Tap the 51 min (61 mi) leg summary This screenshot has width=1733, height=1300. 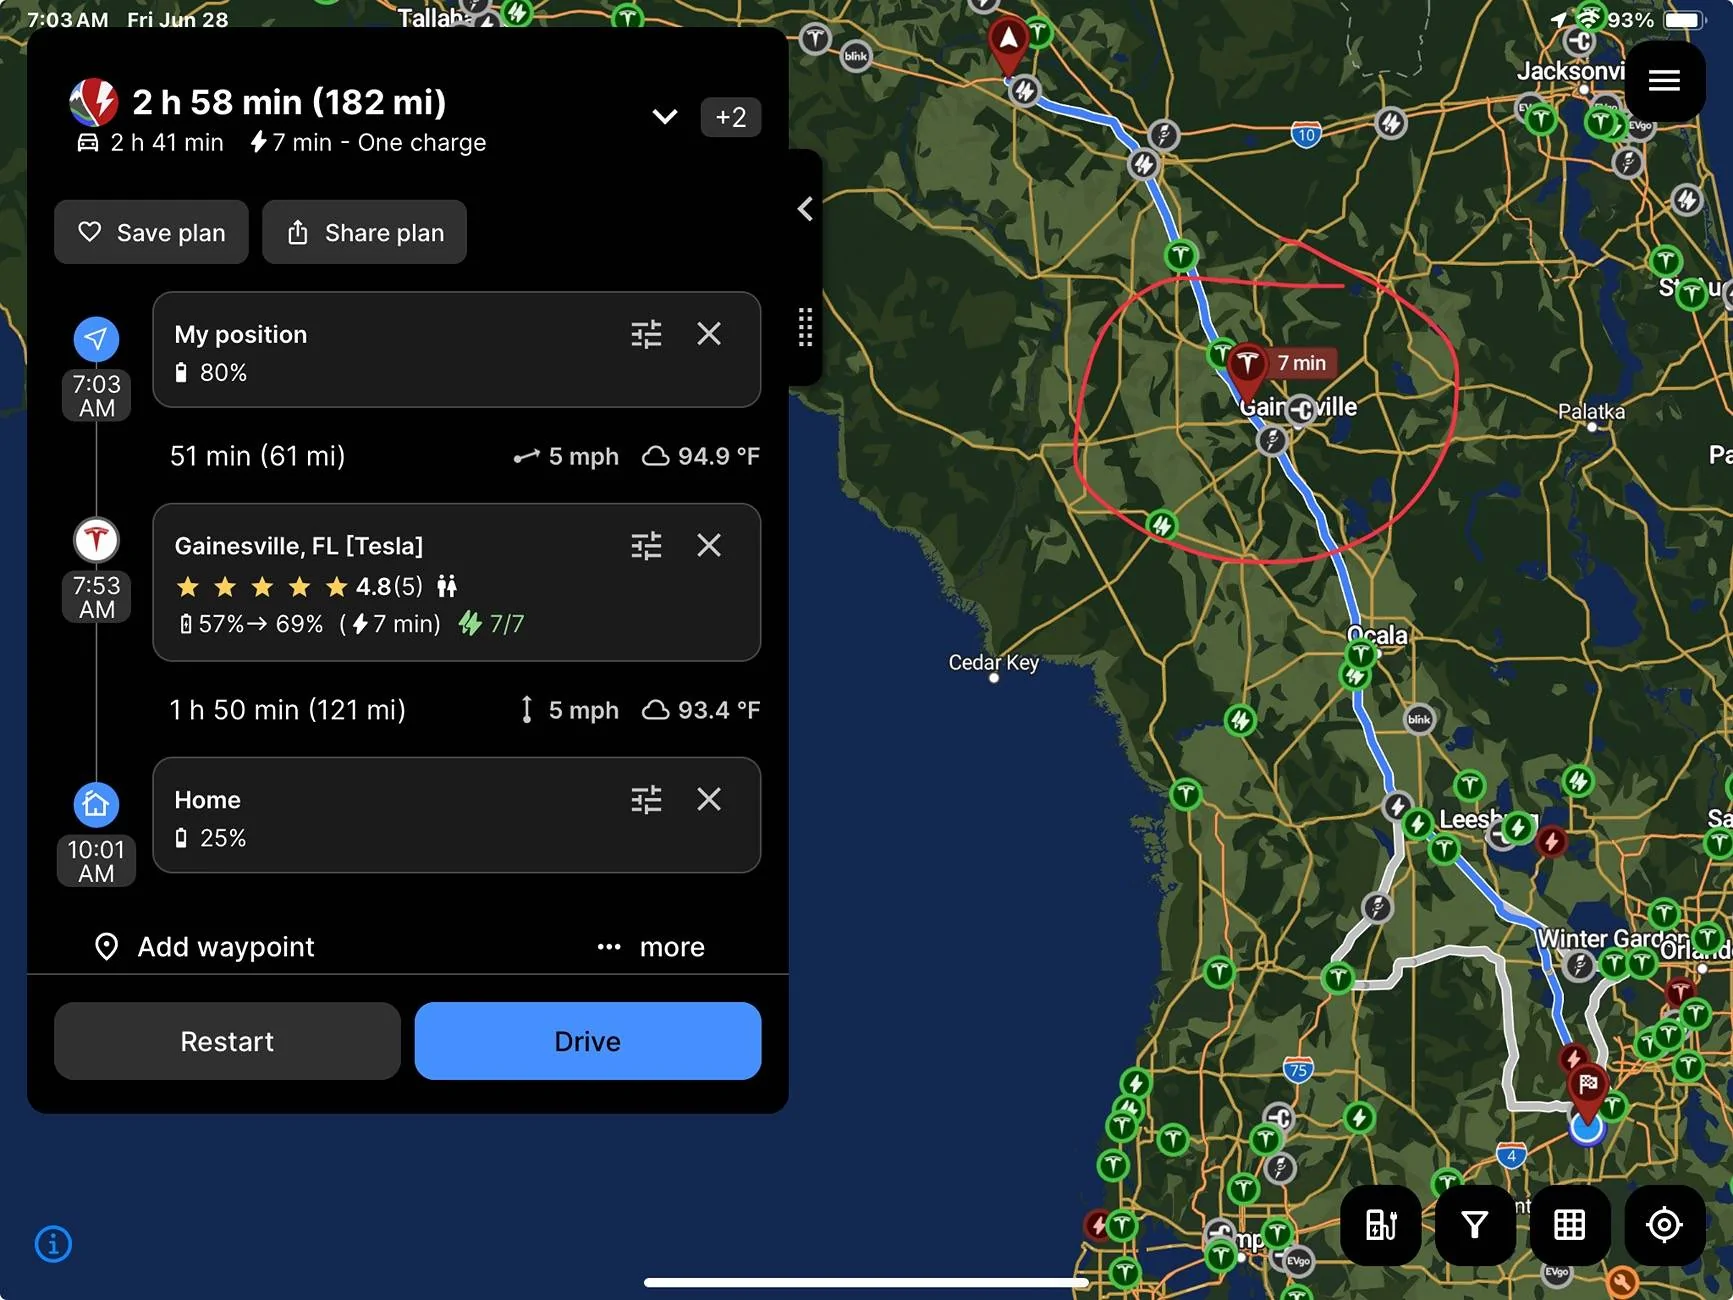(257, 456)
